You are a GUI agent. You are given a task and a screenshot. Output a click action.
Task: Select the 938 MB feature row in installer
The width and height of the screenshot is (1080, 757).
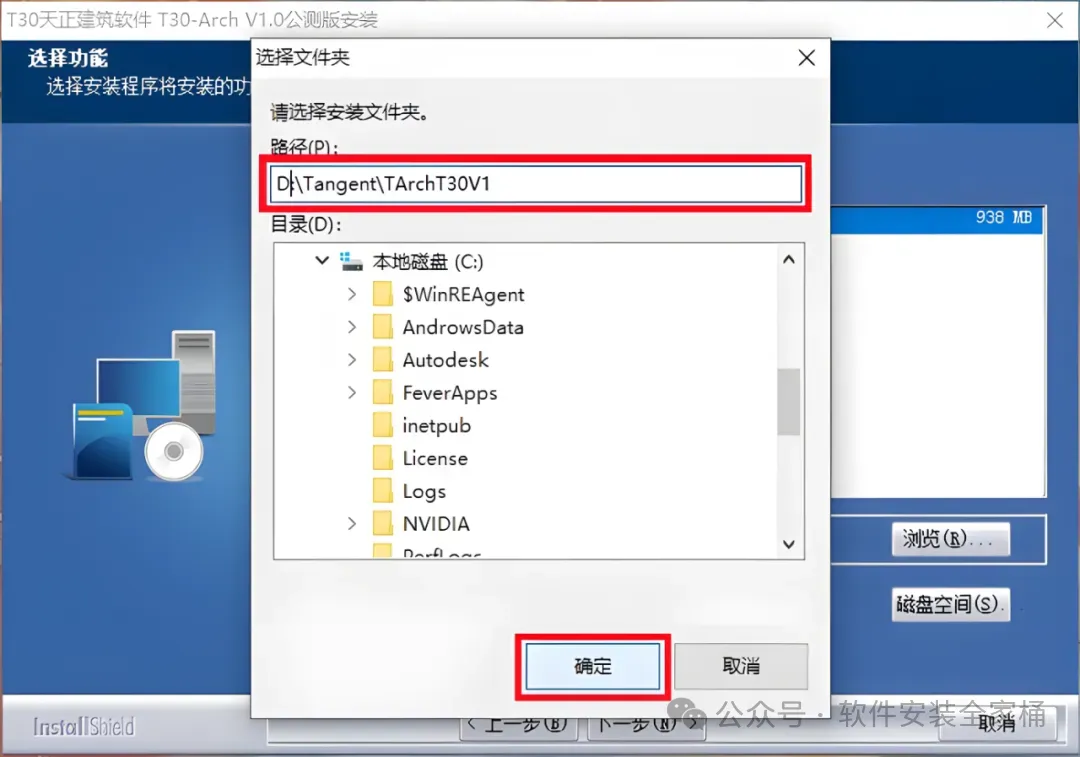tap(937, 220)
